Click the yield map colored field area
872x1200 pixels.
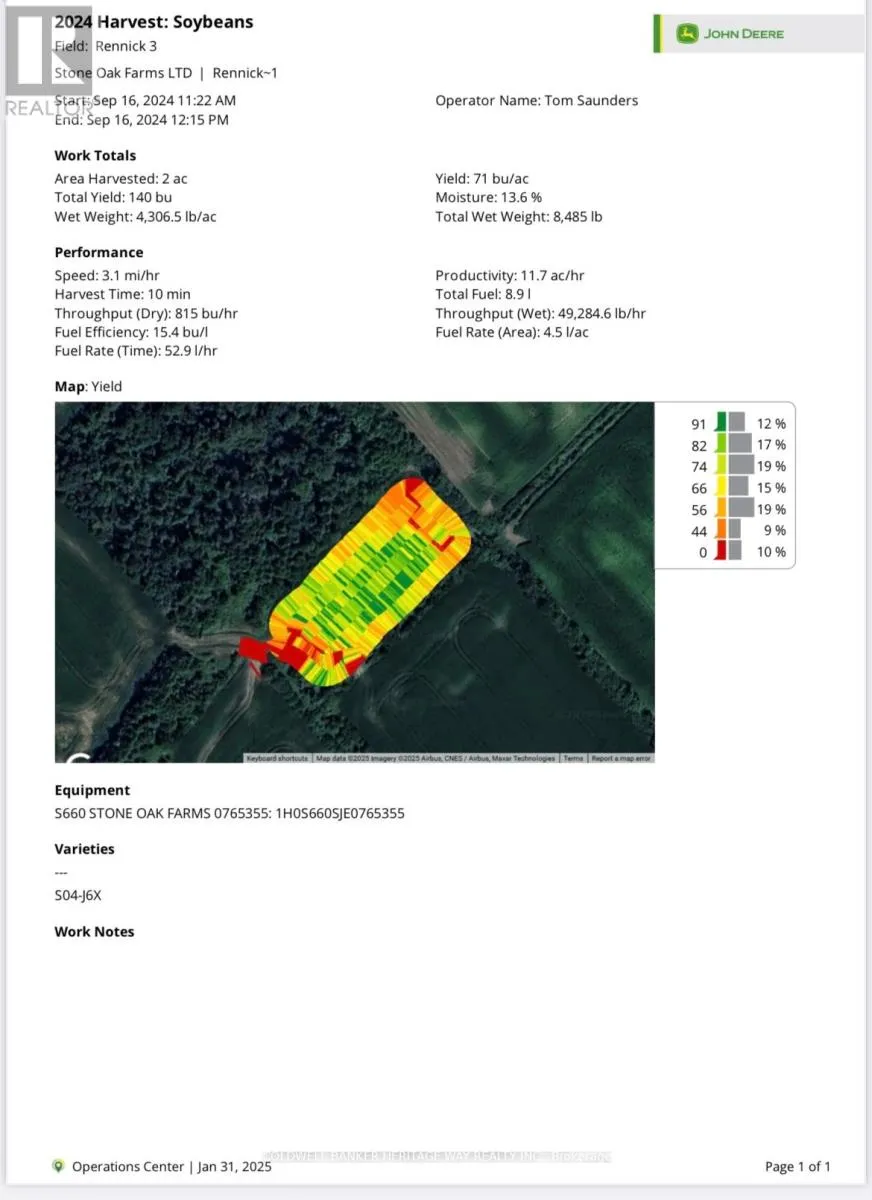click(370, 580)
